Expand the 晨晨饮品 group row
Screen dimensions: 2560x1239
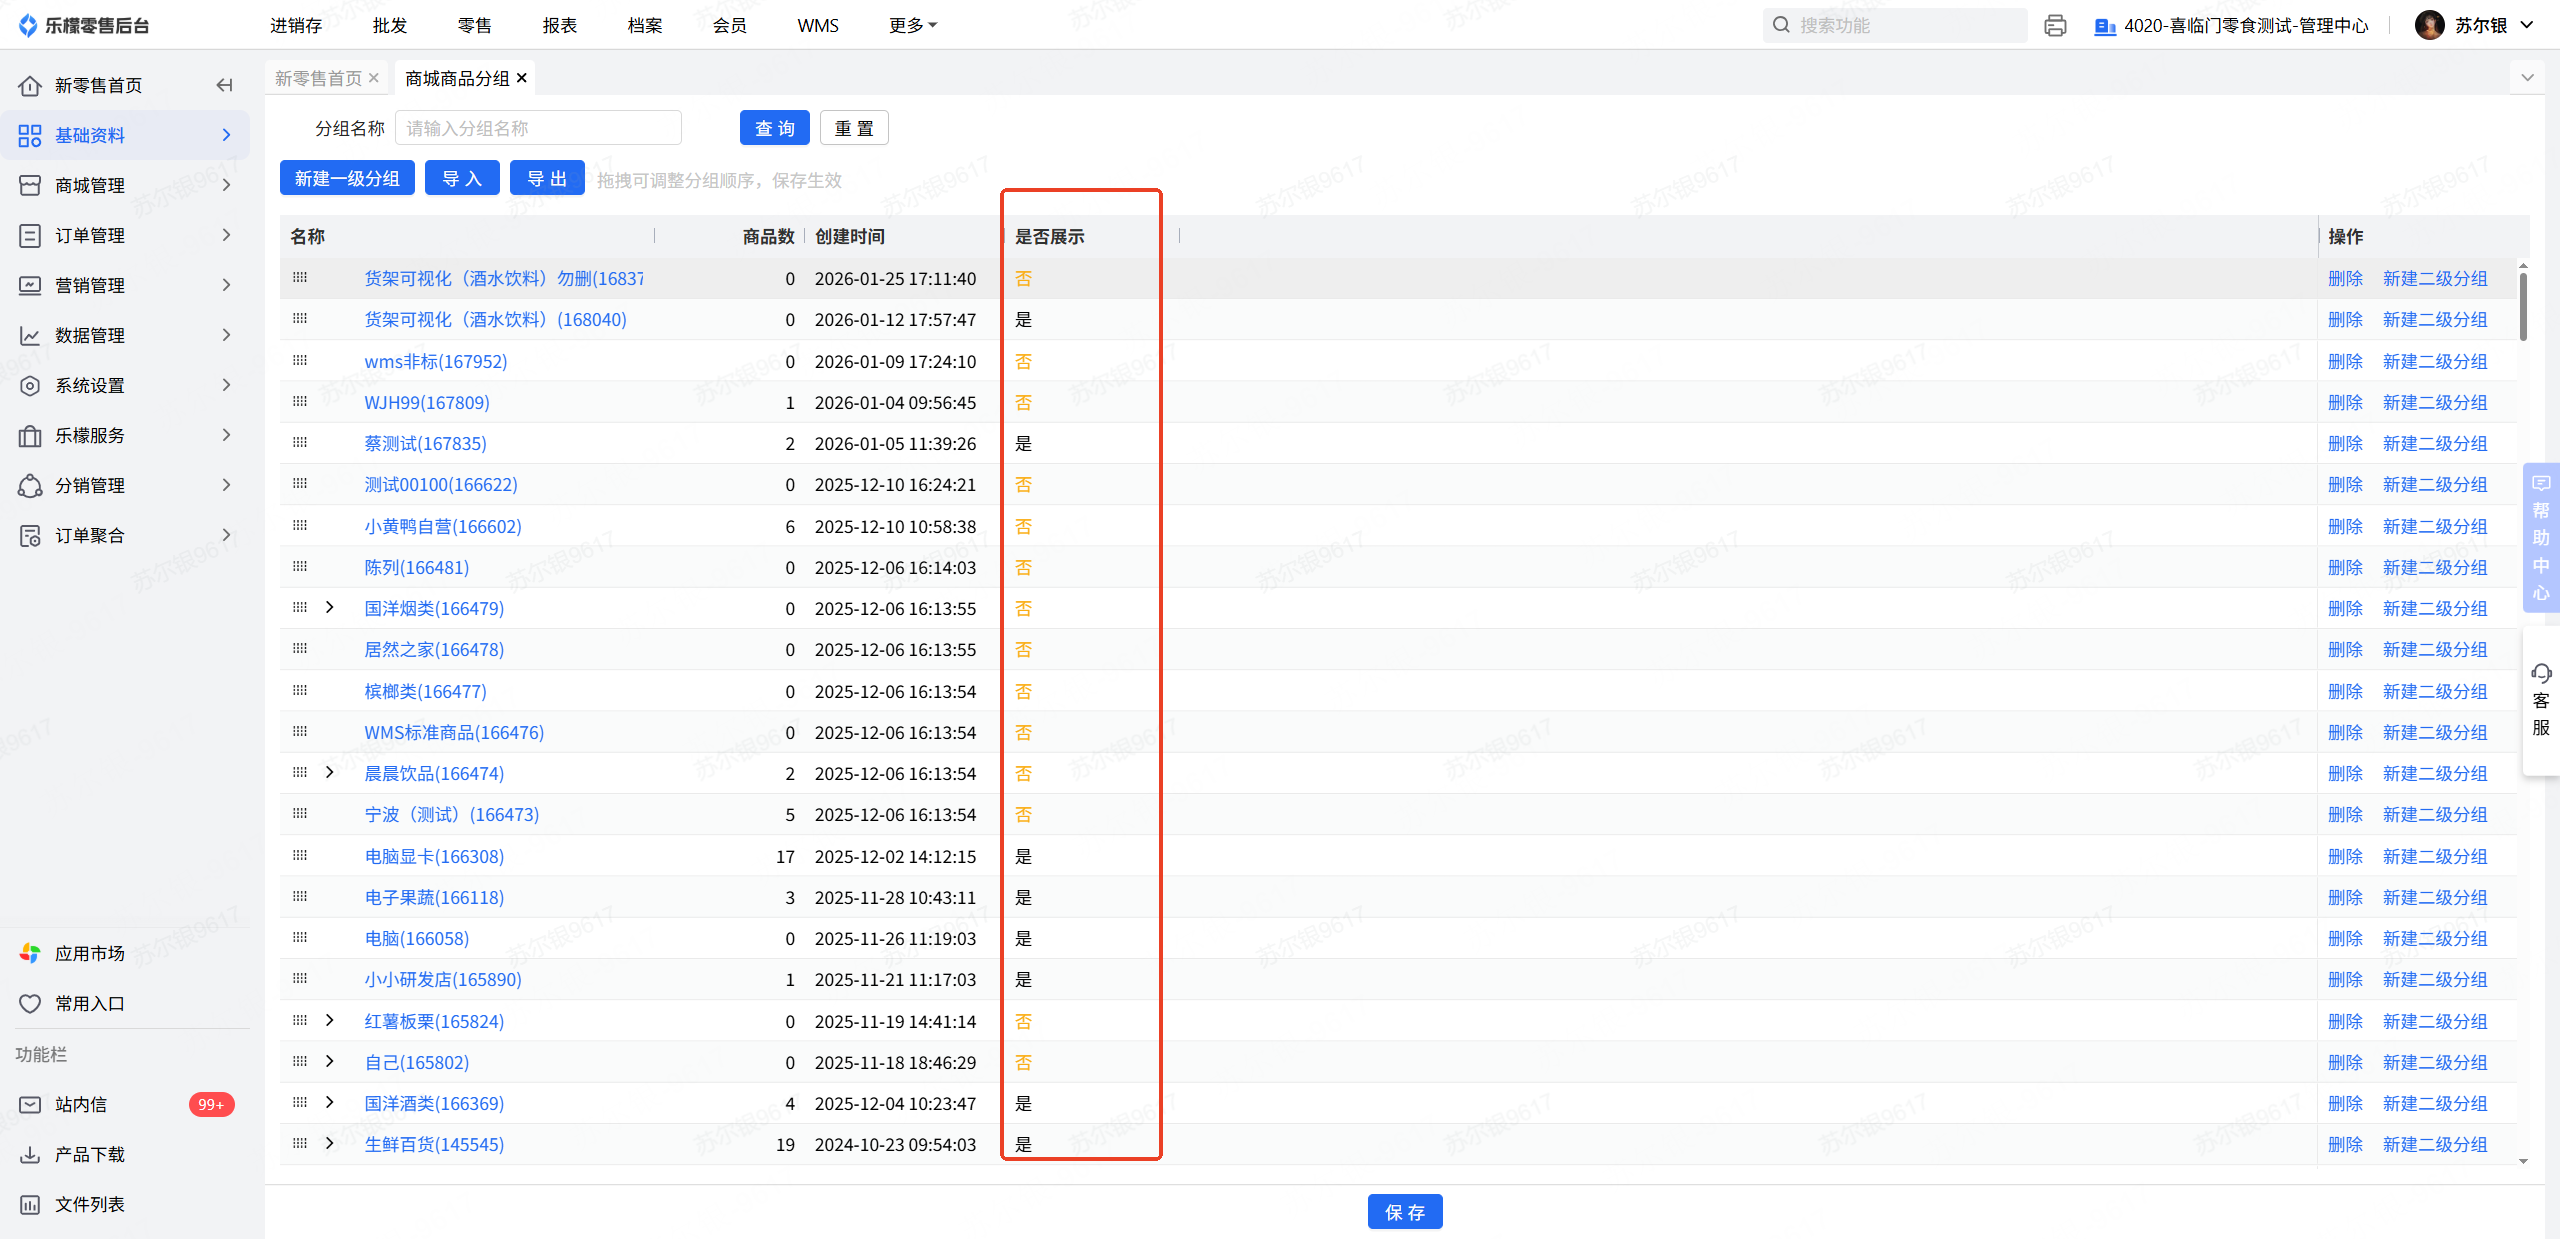[330, 773]
